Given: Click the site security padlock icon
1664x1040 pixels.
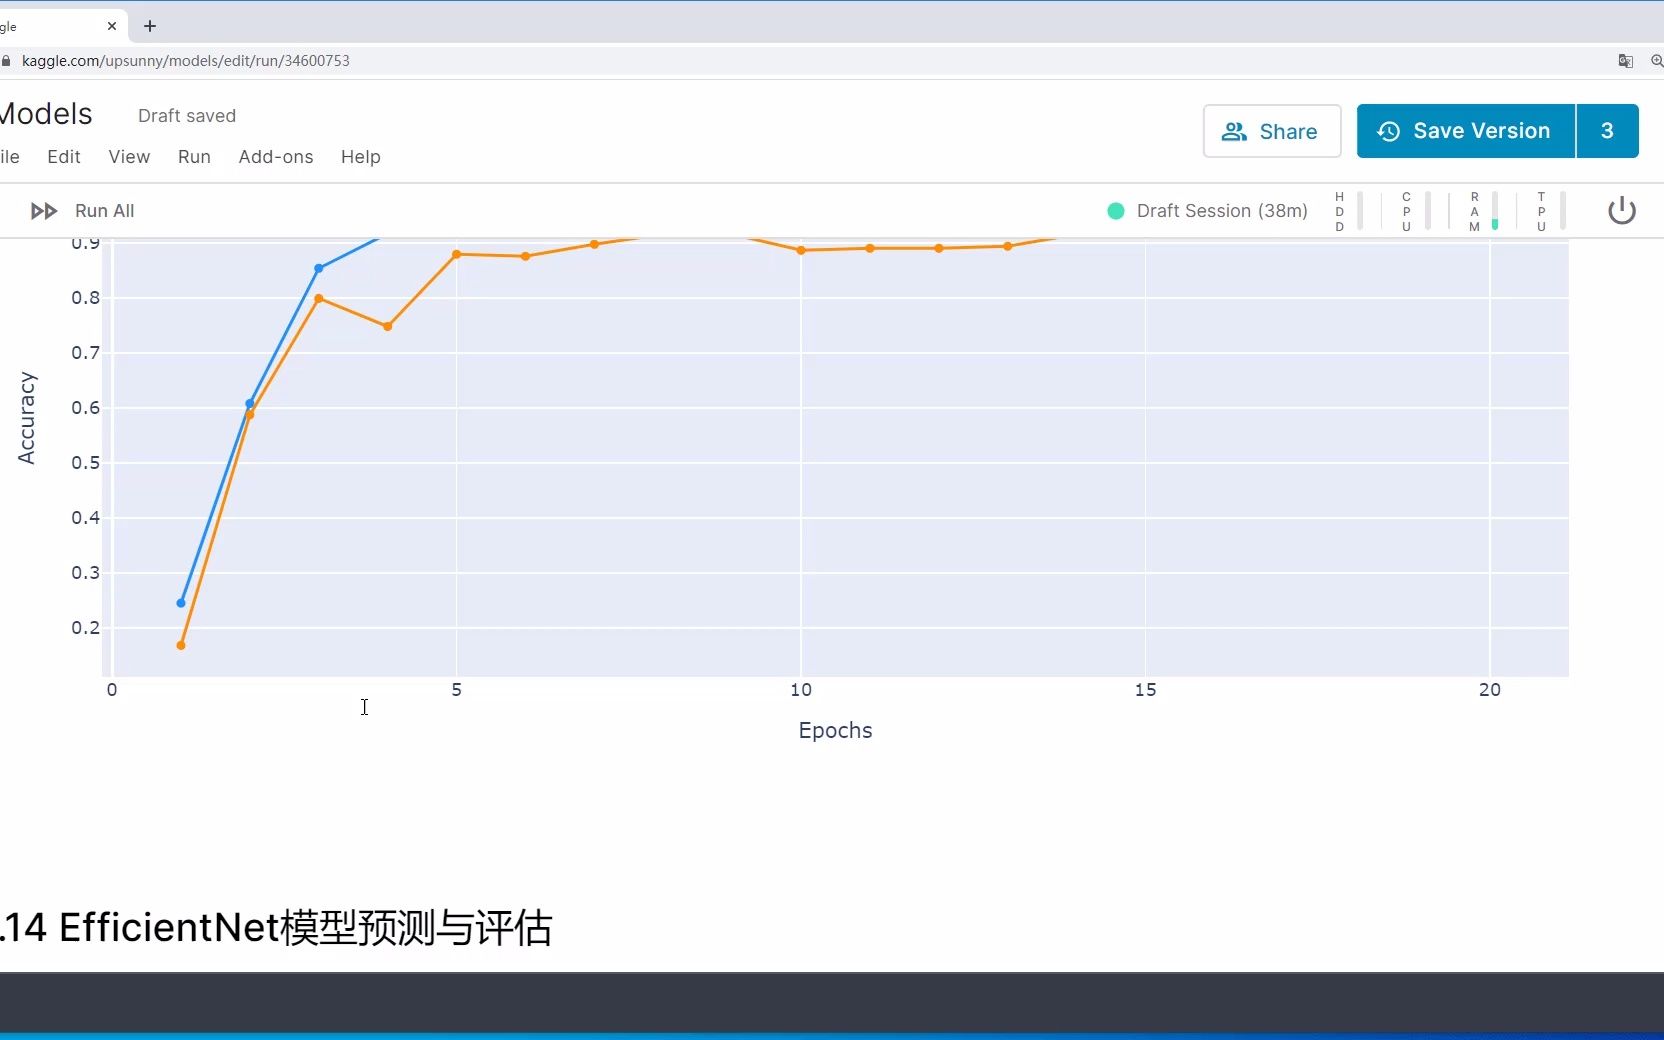Looking at the screenshot, I should 7,61.
